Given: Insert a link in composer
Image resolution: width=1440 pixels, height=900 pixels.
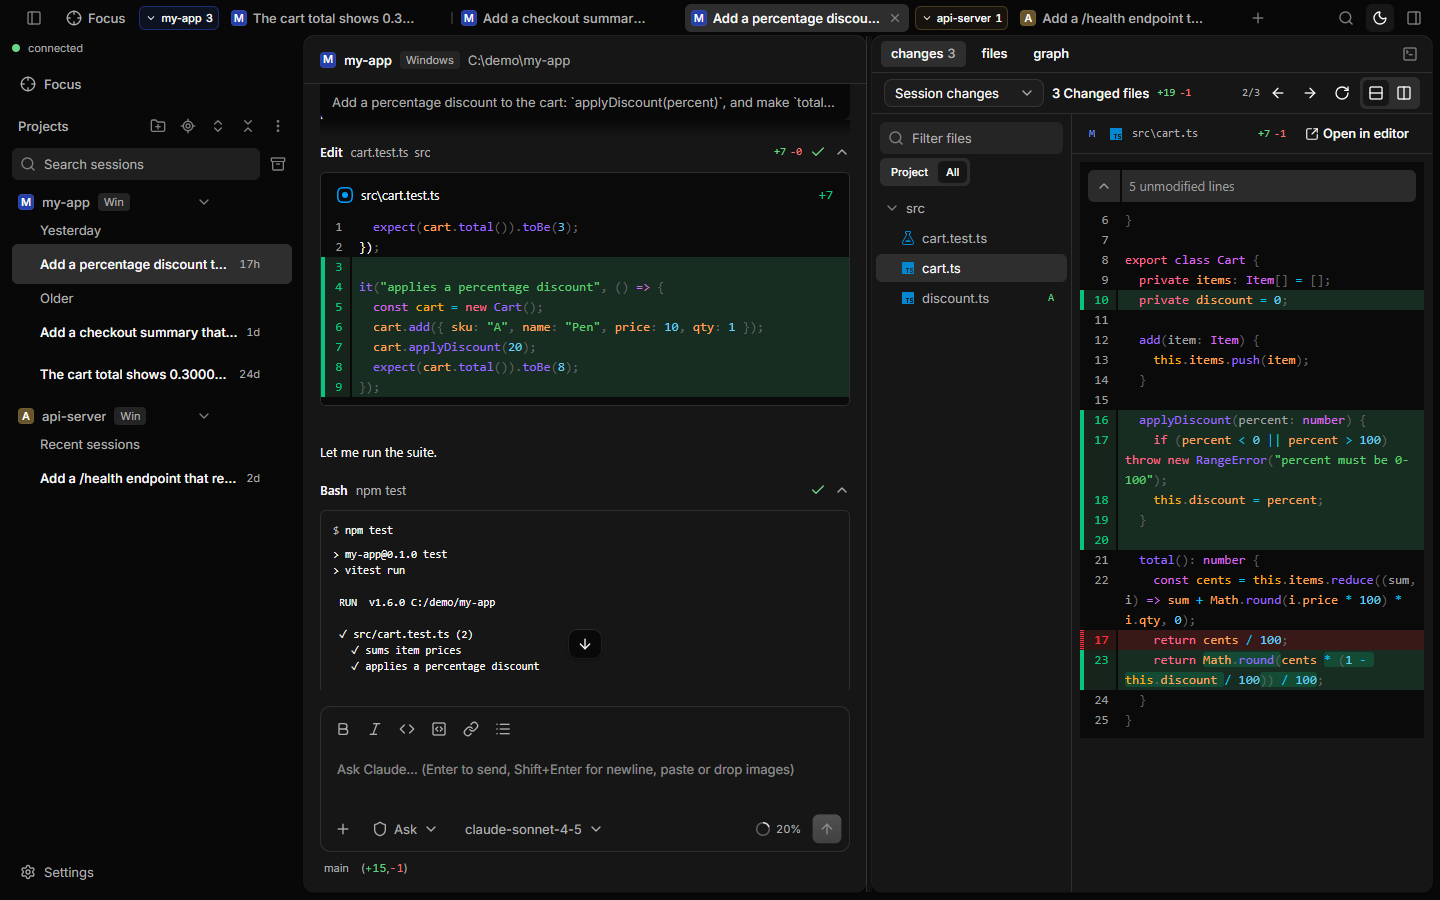Looking at the screenshot, I should tap(471, 729).
